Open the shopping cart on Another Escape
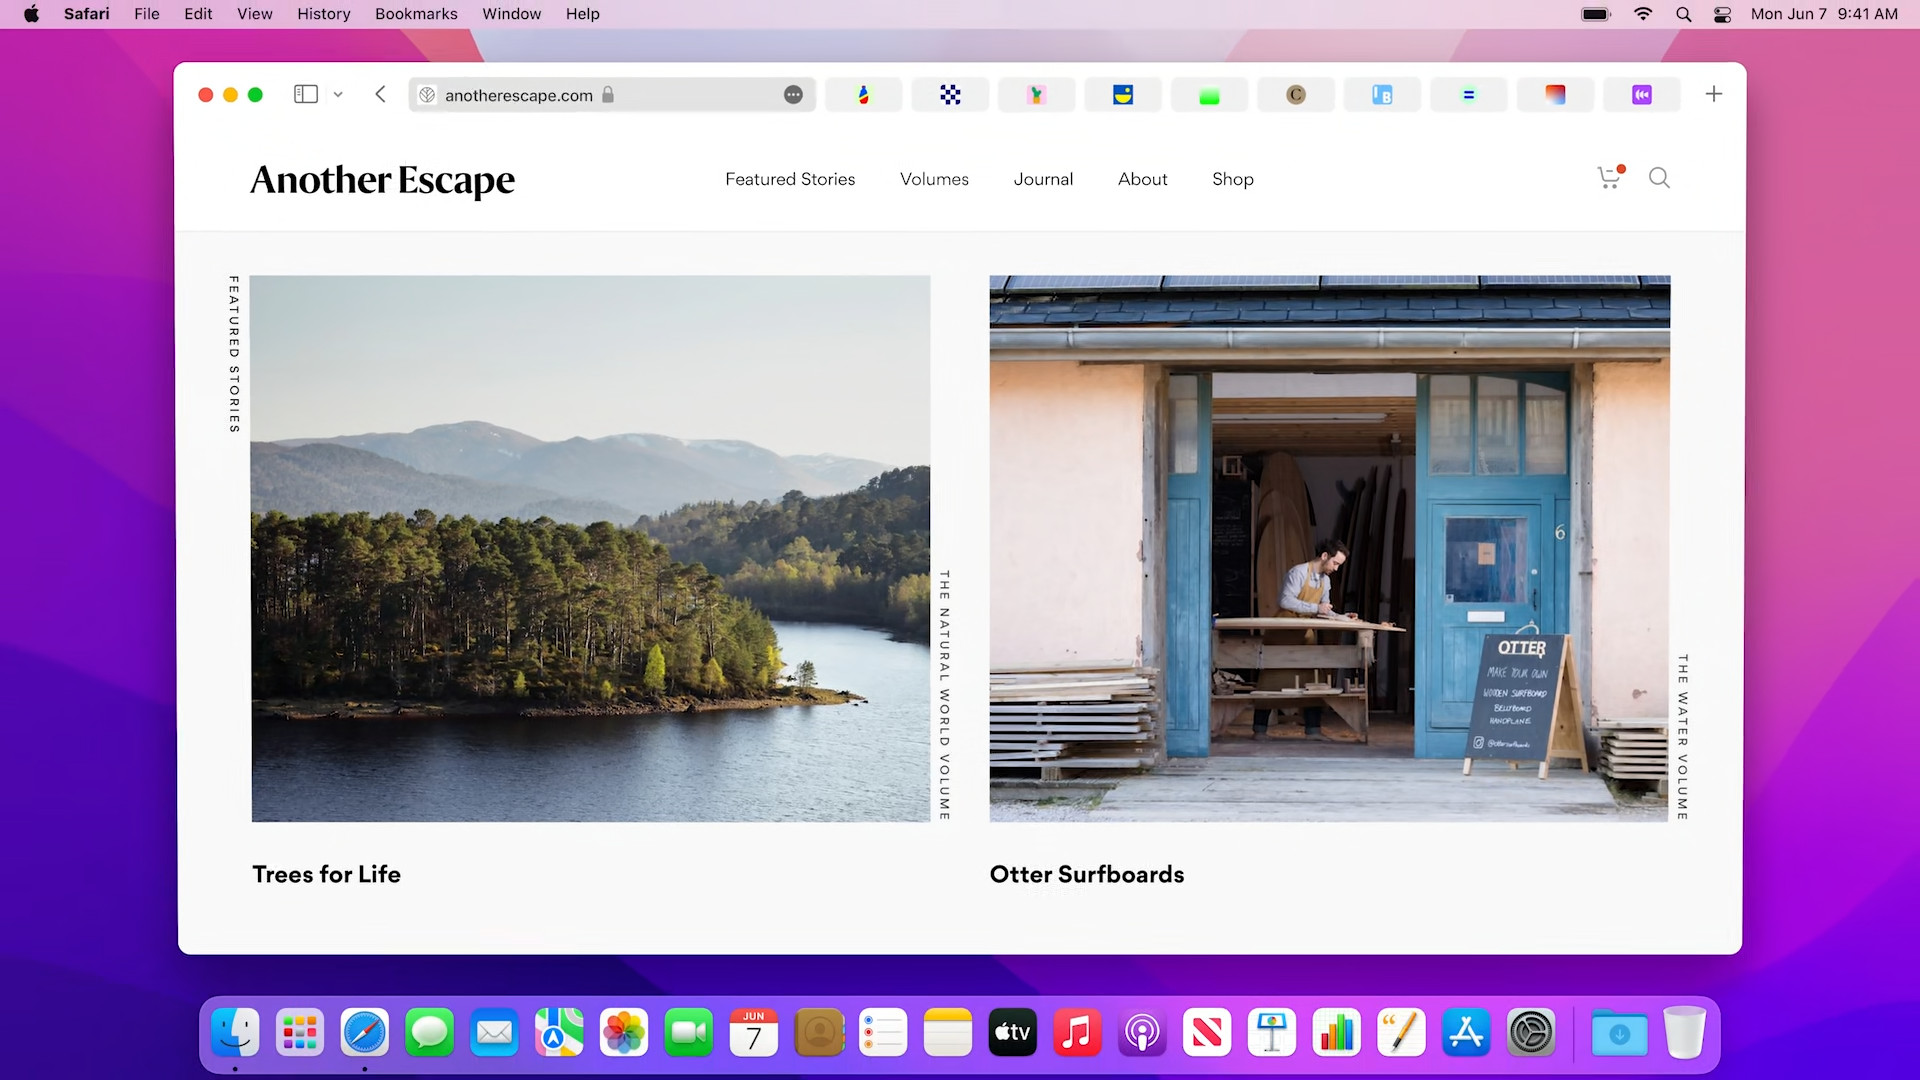1920x1080 pixels. 1608,178
